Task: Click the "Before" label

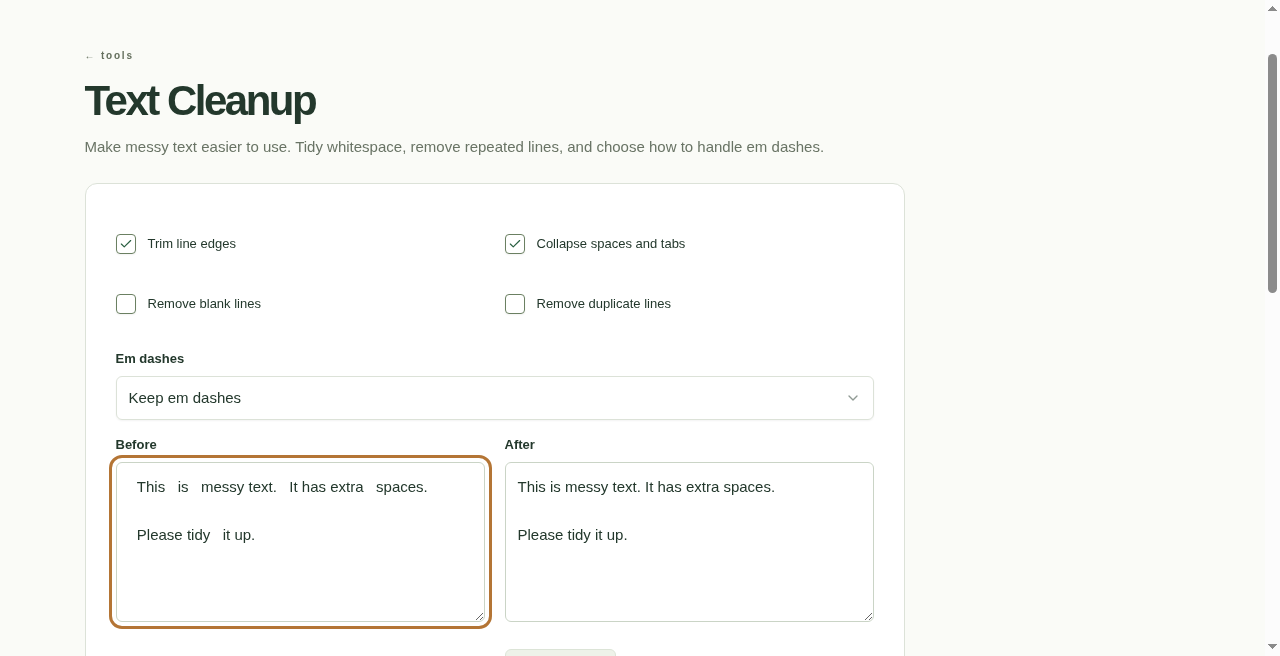Action: tap(136, 445)
